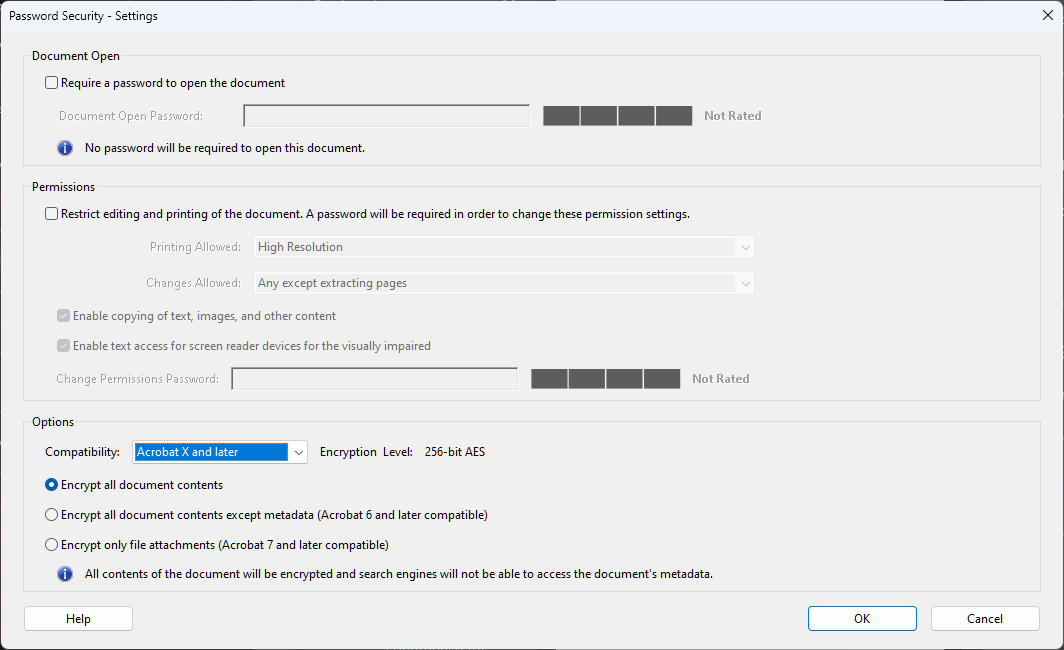The width and height of the screenshot is (1064, 650).
Task: Click the info icon in the Options section
Action: tap(64, 573)
